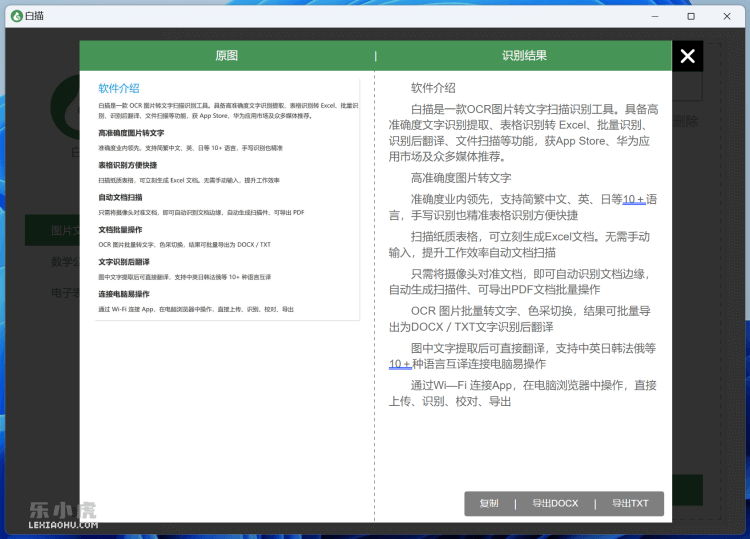Maximize the 白描 window
Image resolution: width=750 pixels, height=539 pixels.
pyautogui.click(x=691, y=16)
